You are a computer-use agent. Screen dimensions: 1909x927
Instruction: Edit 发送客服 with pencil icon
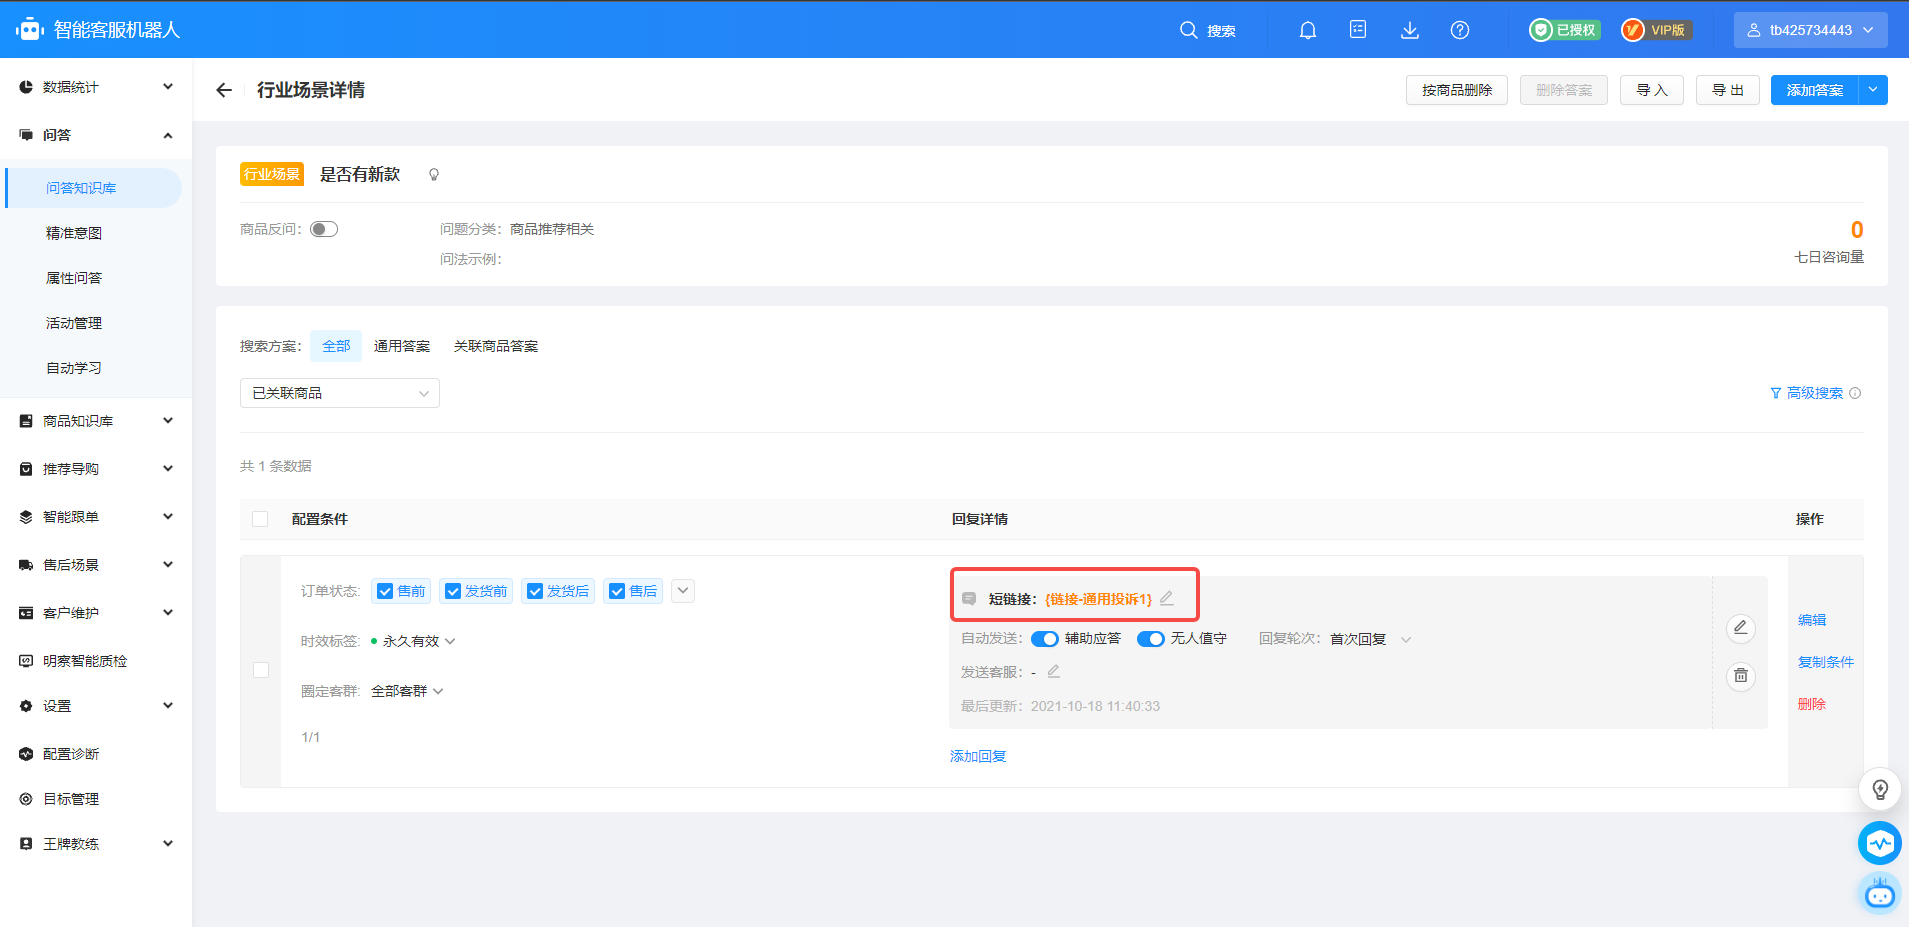[x=1053, y=671]
